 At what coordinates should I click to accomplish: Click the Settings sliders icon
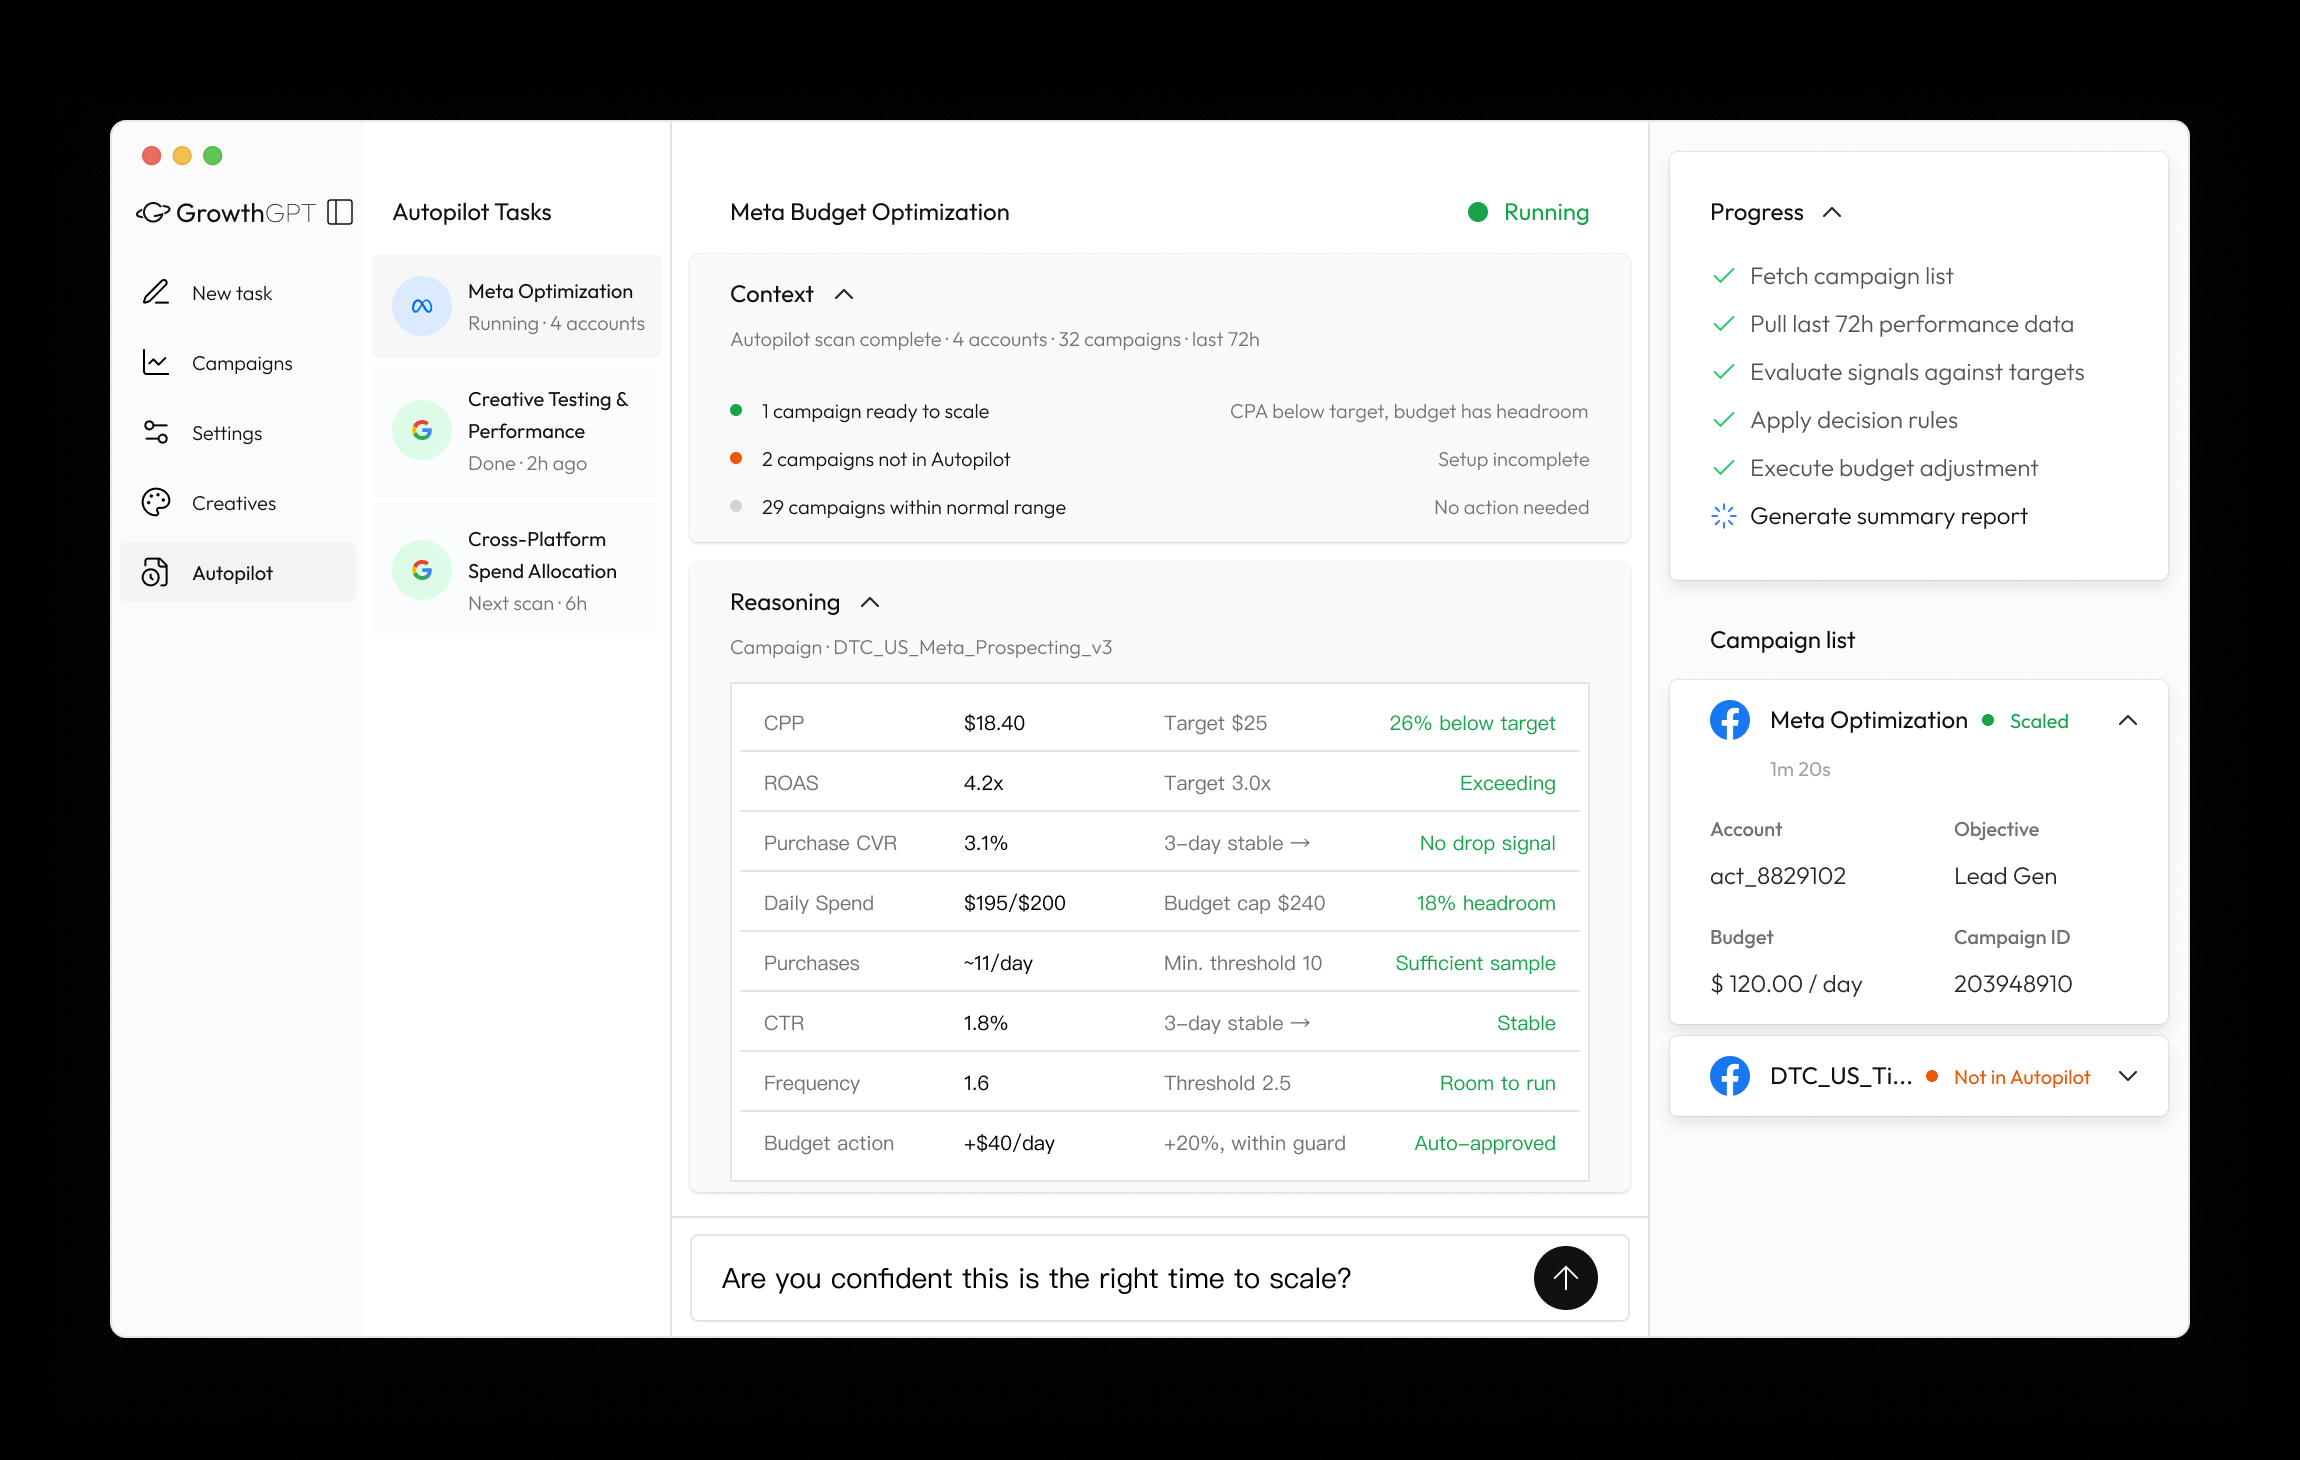tap(156, 432)
